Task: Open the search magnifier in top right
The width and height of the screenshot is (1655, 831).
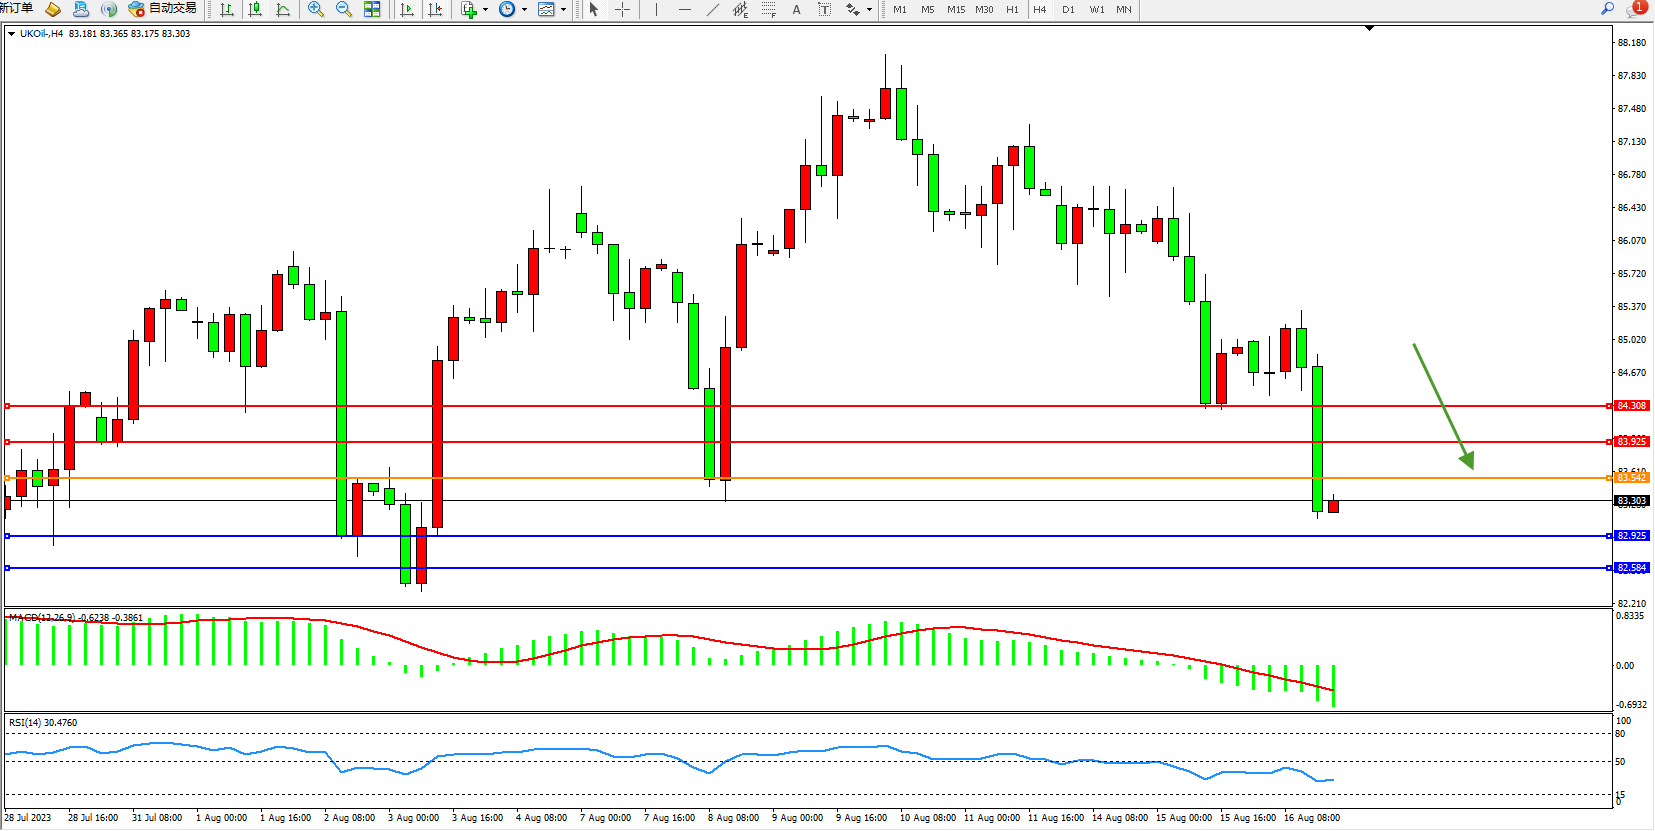Action: coord(1608,8)
